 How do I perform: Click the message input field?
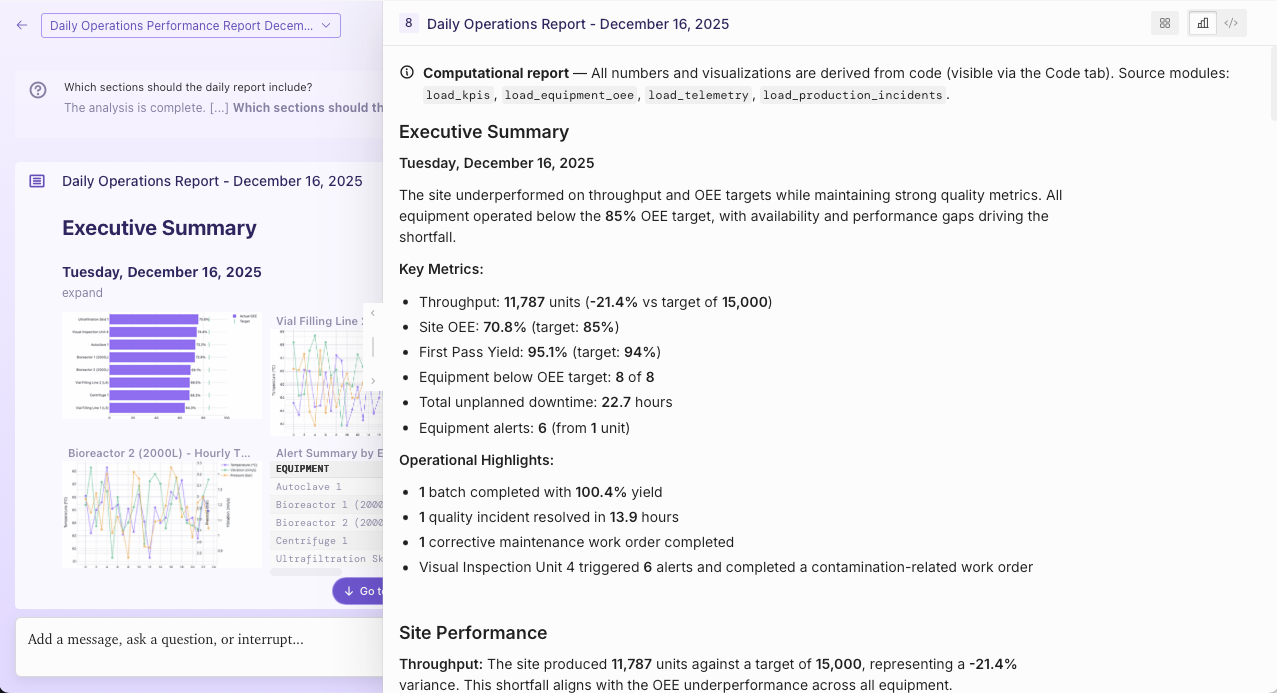200,639
